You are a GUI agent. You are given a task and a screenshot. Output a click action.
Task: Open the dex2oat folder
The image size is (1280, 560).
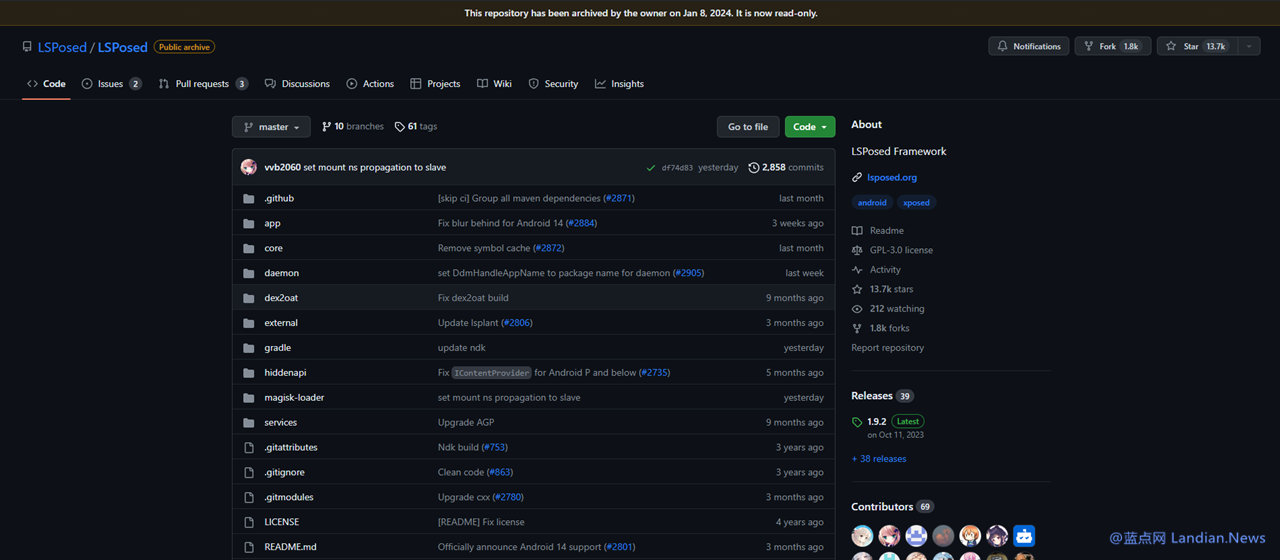pos(281,298)
